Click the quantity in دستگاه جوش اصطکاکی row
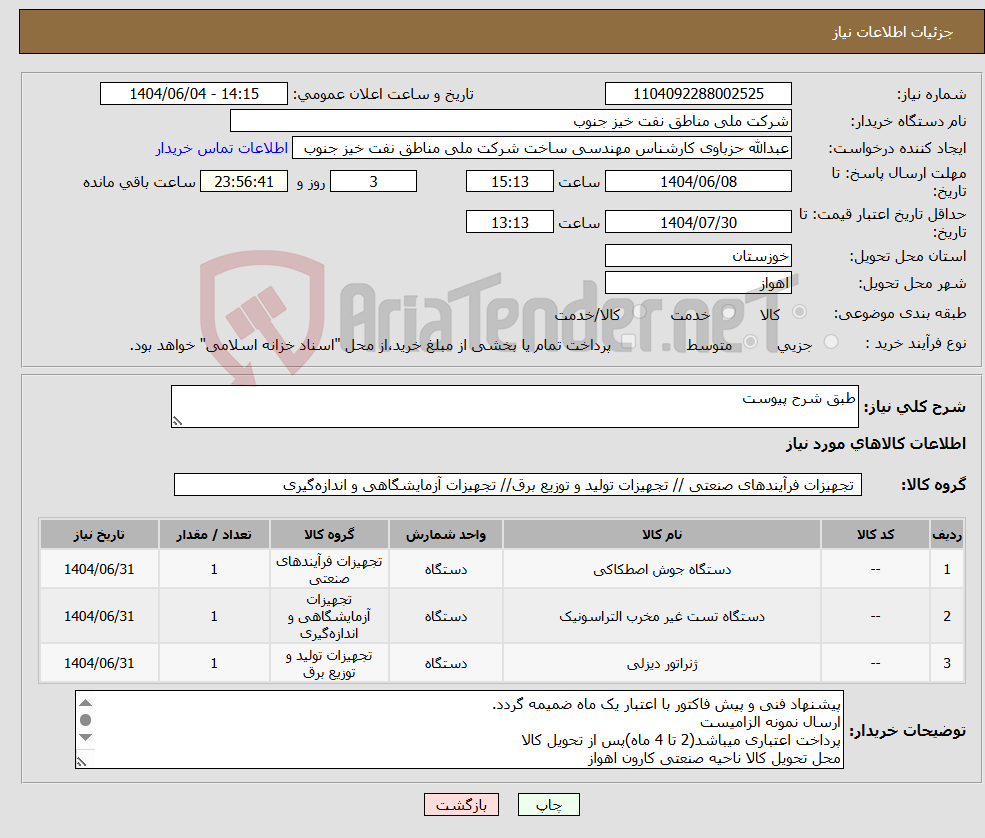Screen dimensions: 985x838 pos(214,569)
